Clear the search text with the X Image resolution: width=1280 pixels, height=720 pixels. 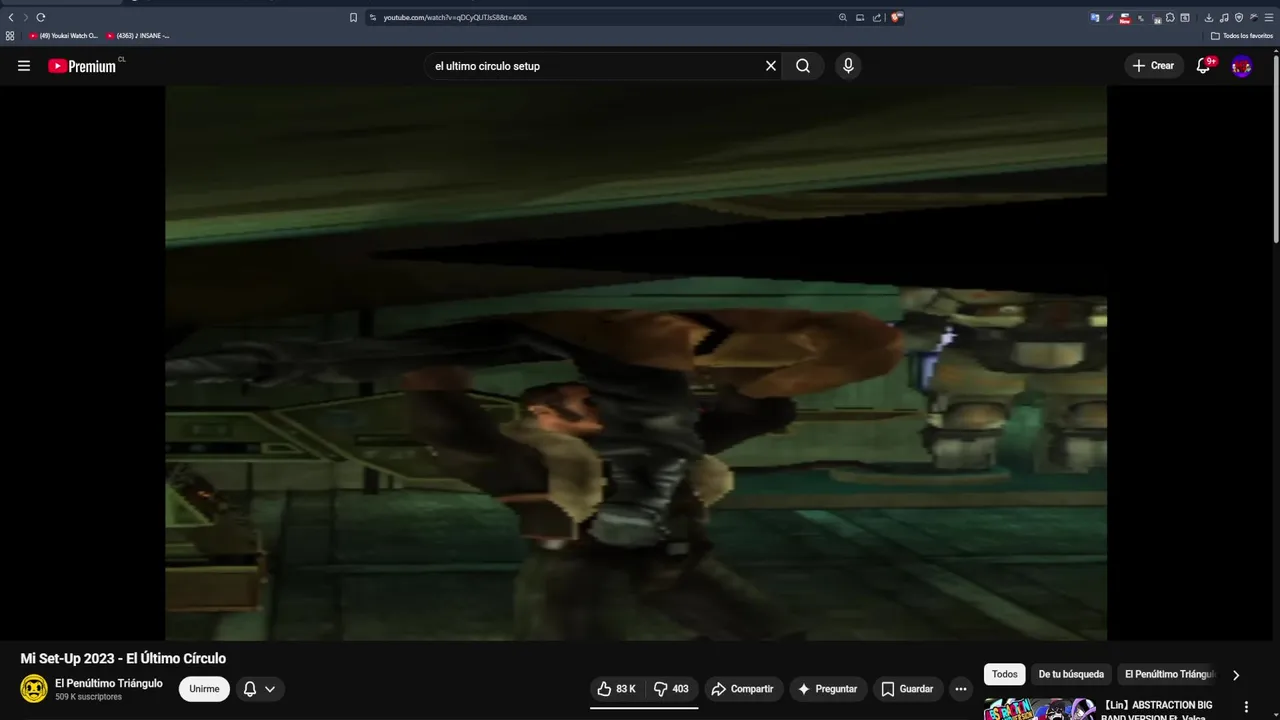771,66
